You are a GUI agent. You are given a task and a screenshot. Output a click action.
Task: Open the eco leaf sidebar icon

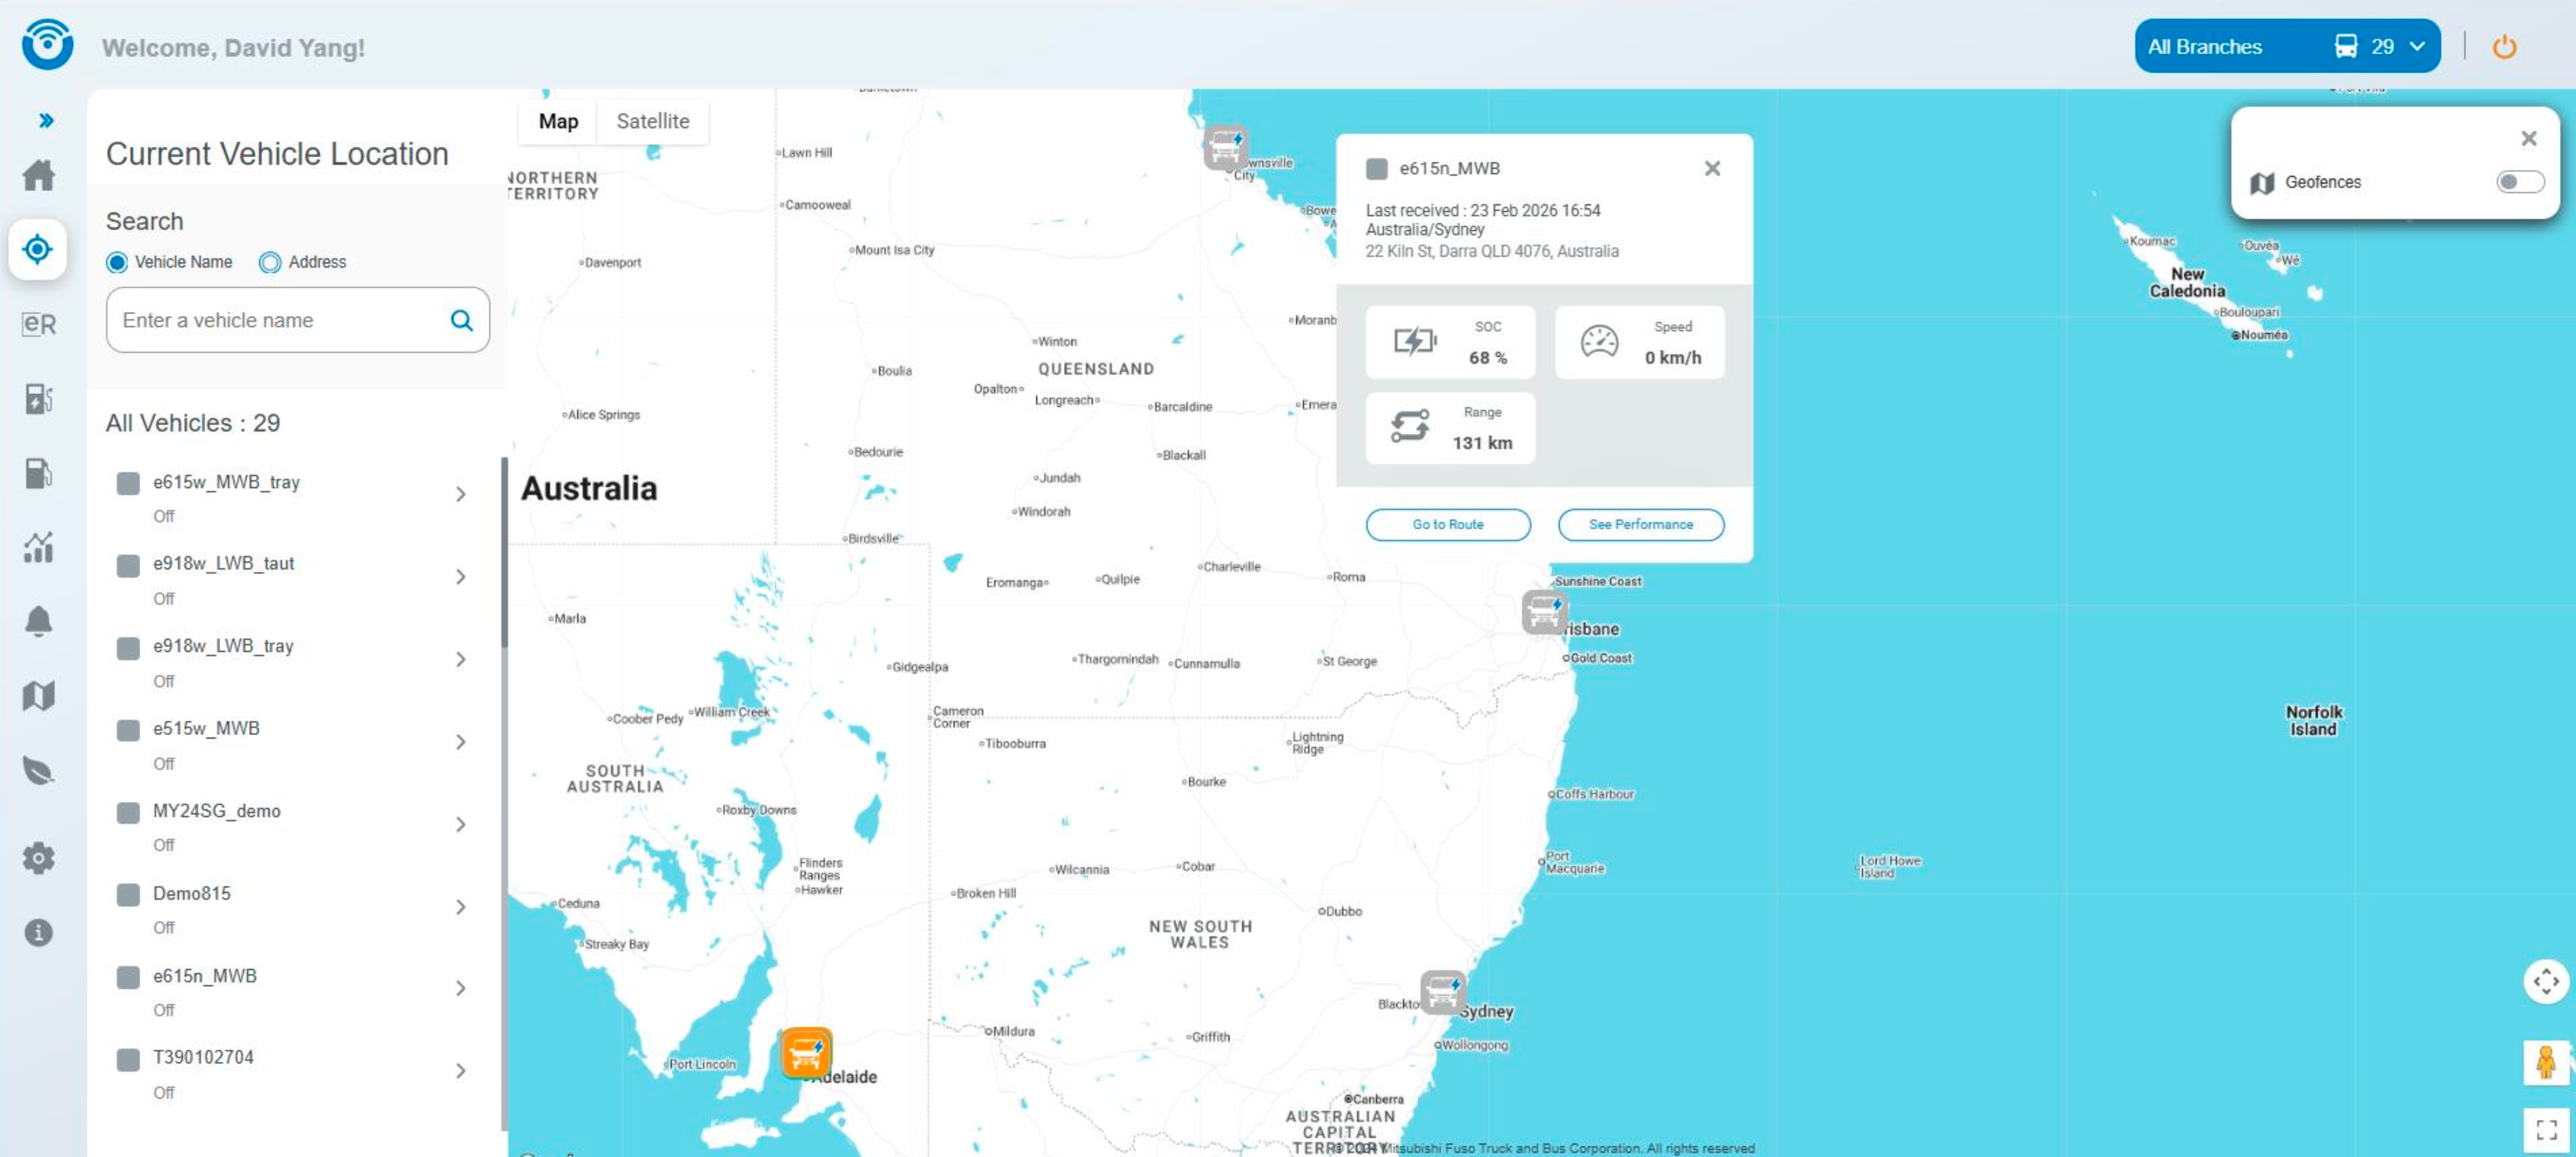click(x=38, y=770)
